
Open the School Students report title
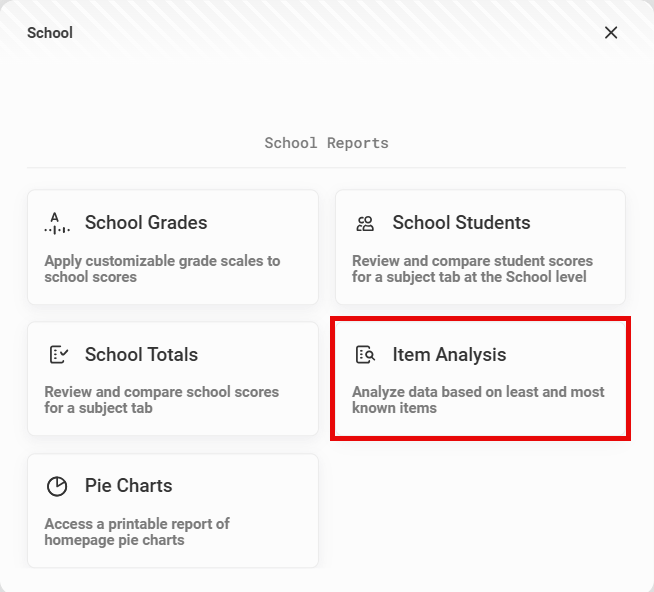461,222
